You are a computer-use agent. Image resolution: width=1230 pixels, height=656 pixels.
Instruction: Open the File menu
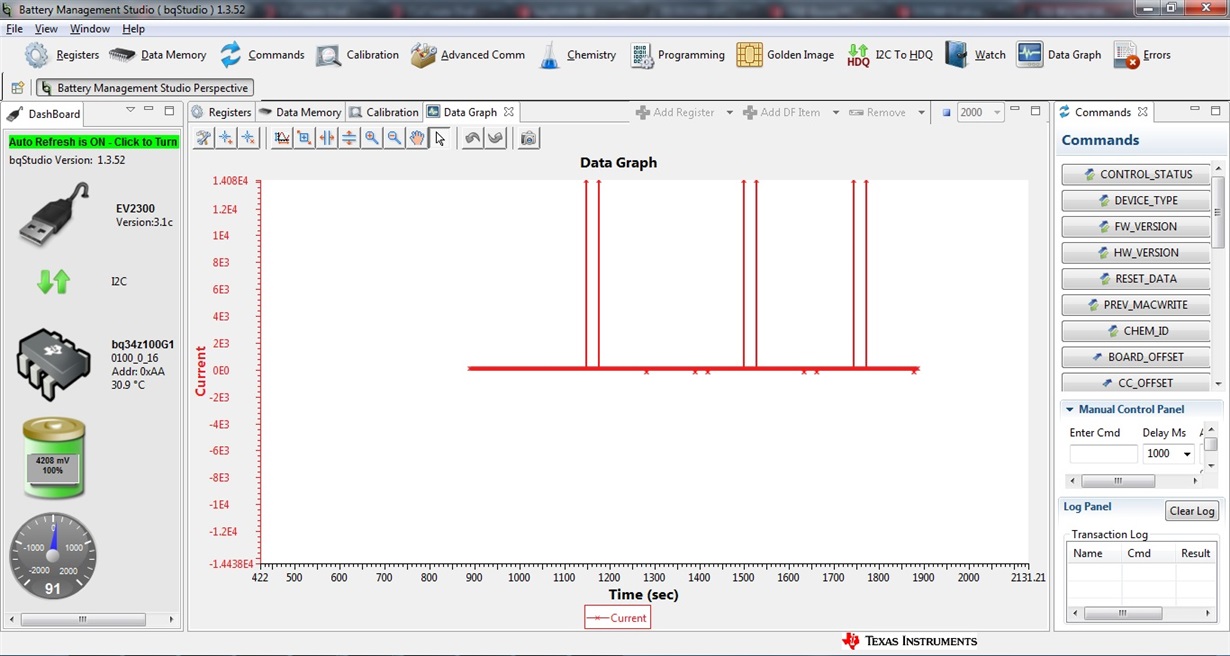[15, 29]
